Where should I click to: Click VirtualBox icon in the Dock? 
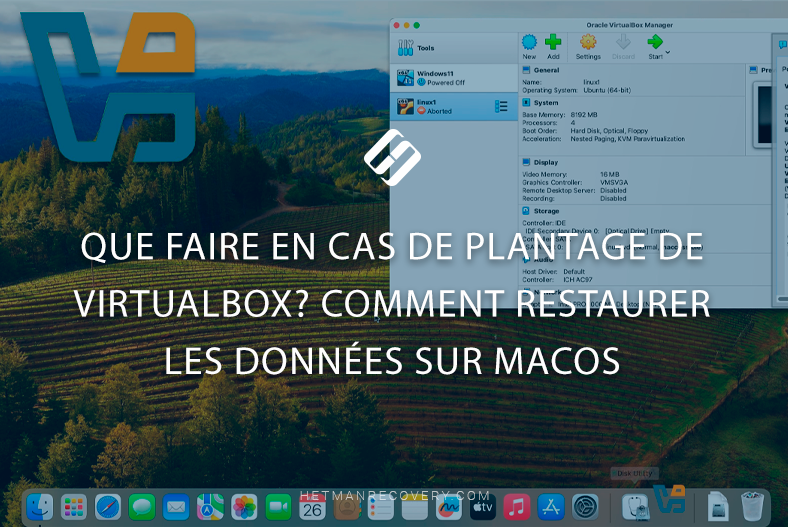(667, 501)
